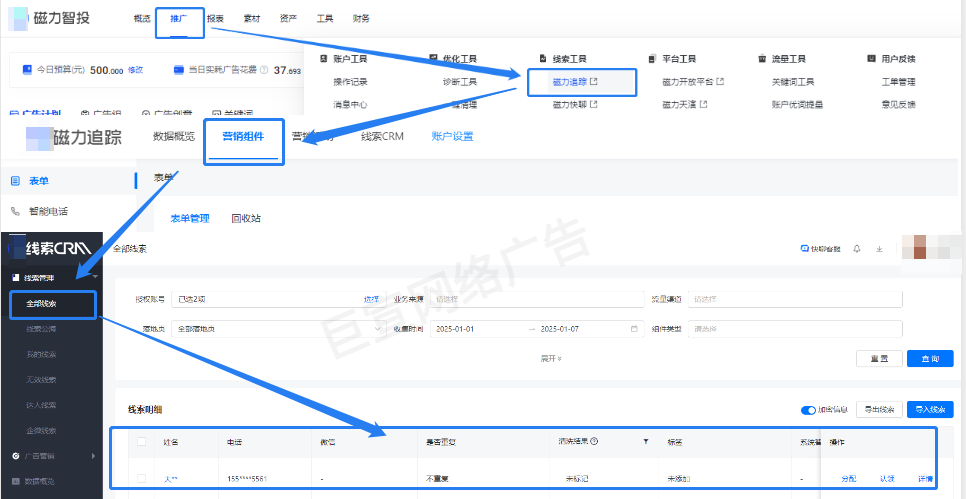
Task: Open 关键词工具 under 流量工具
Action: [793, 82]
